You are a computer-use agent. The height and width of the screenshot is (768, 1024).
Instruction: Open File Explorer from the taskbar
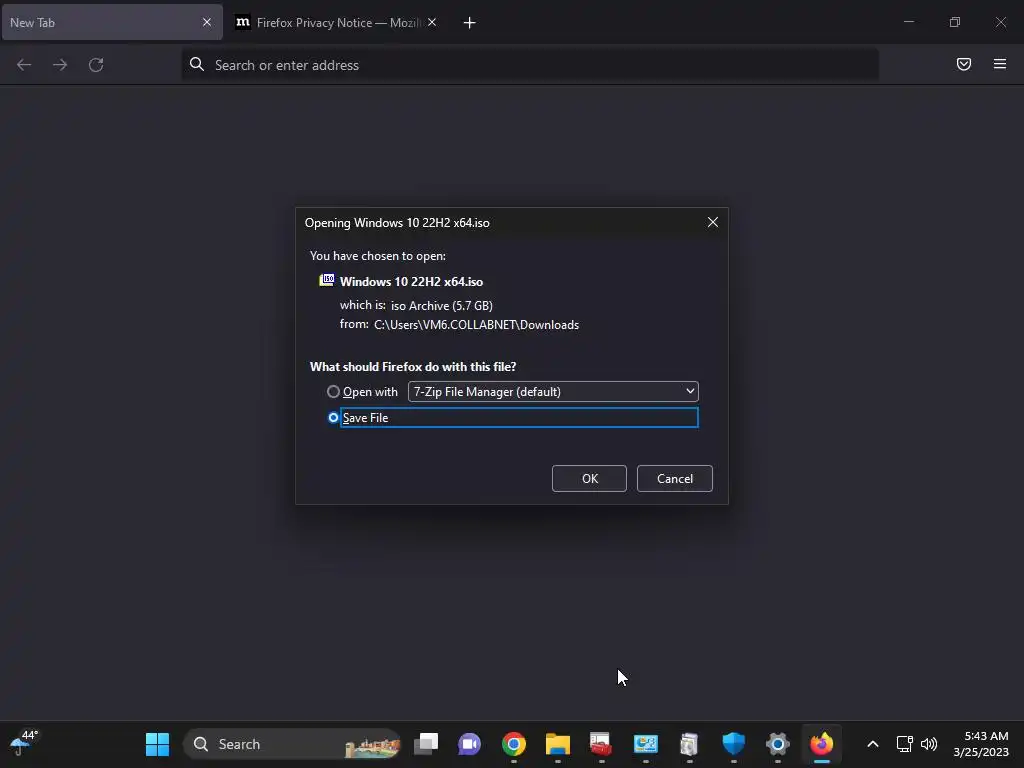pyautogui.click(x=558, y=744)
